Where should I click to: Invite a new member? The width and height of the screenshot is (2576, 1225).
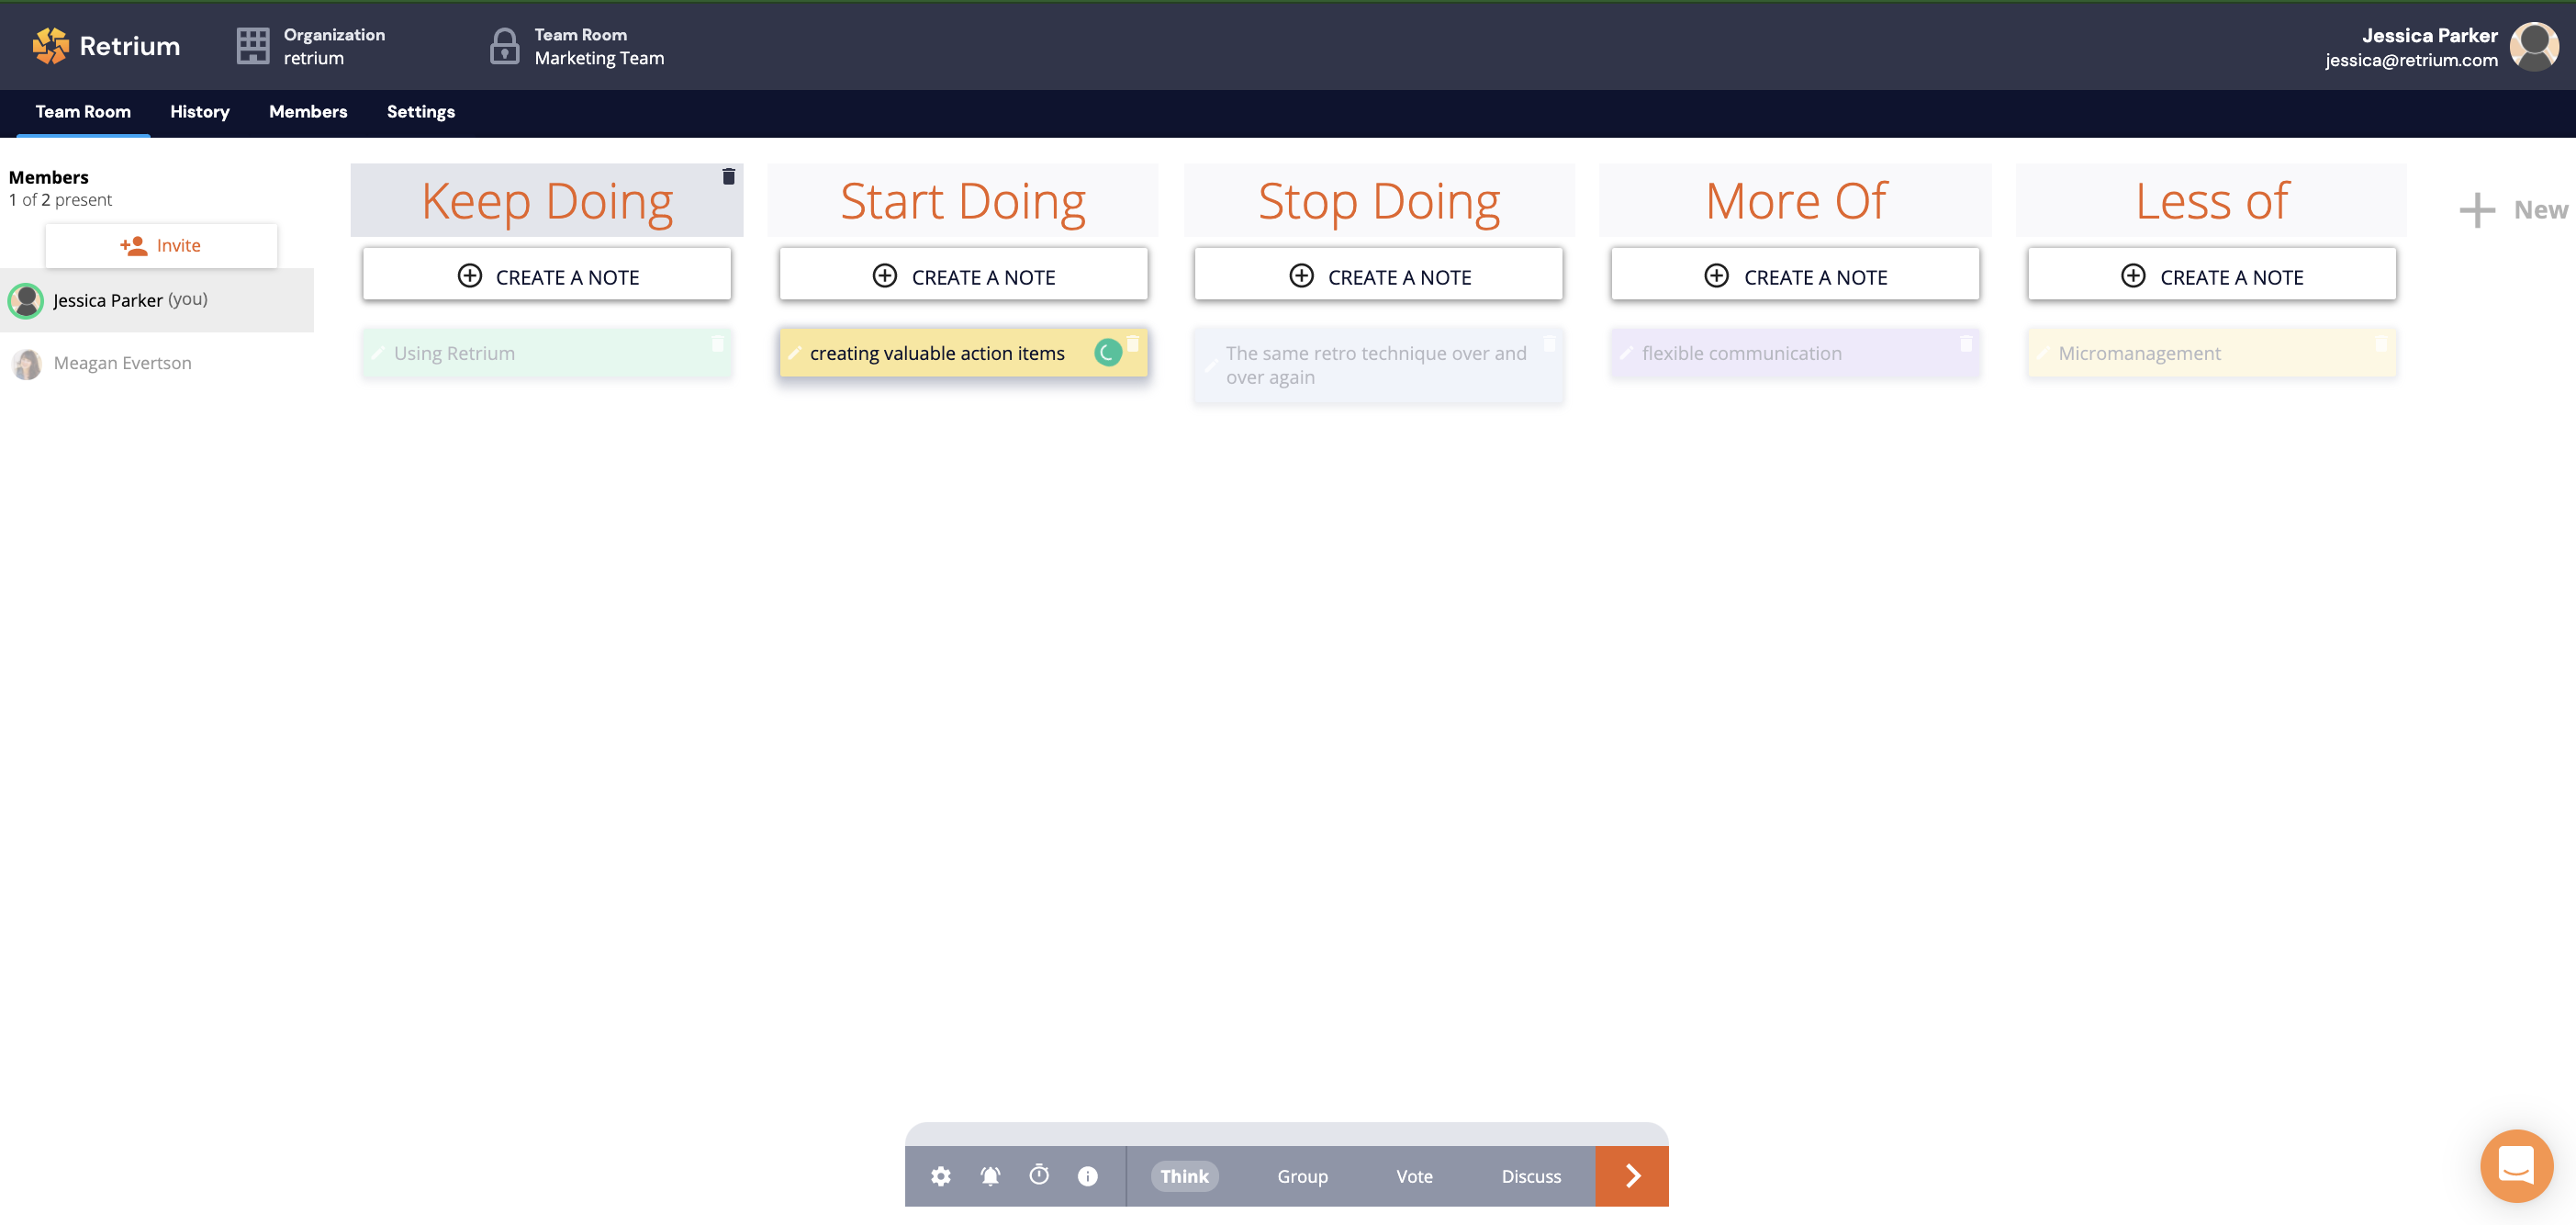pos(161,245)
